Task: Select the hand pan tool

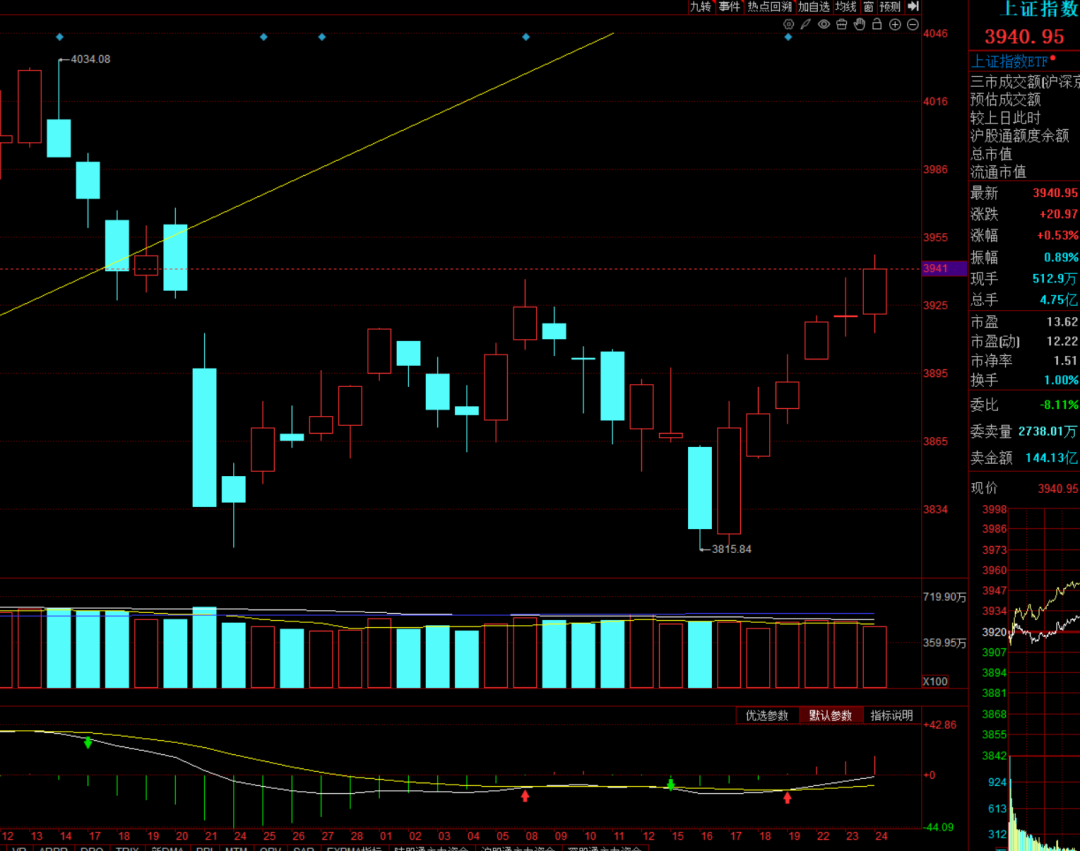Action: [x=859, y=24]
